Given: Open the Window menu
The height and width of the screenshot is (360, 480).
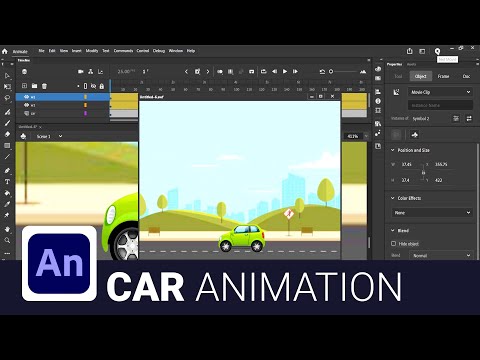Looking at the screenshot, I should (176, 51).
